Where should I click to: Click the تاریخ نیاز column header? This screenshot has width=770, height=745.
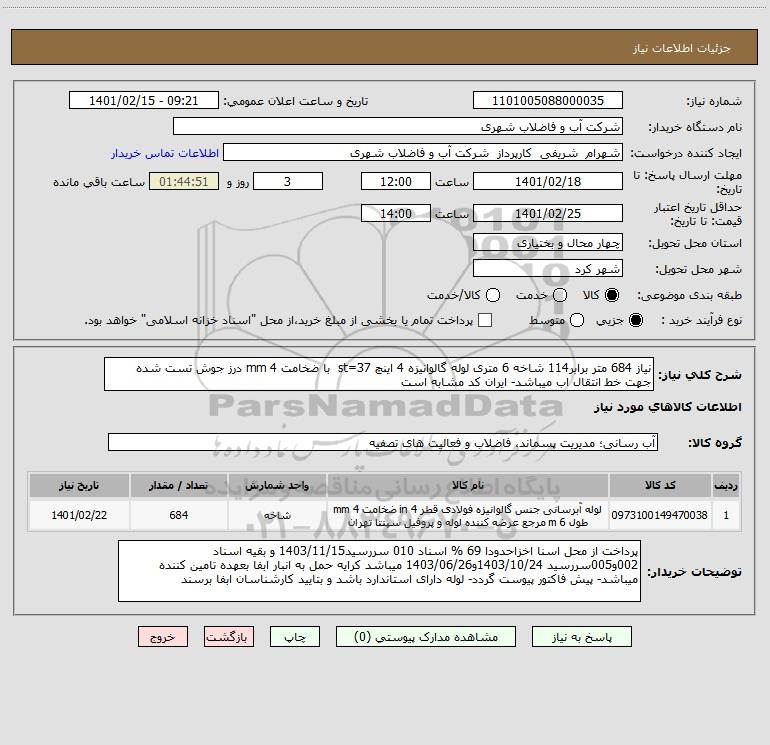tap(79, 485)
